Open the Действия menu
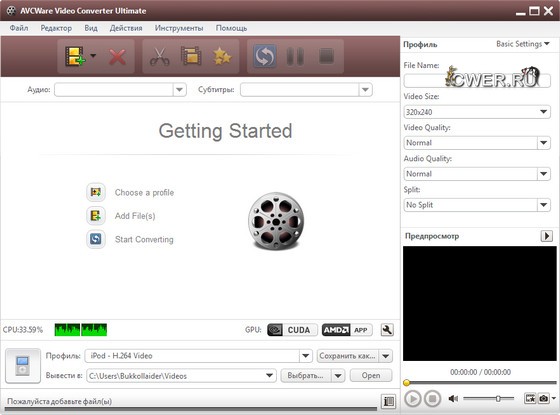Viewport: 560px width, 415px height. point(126,28)
